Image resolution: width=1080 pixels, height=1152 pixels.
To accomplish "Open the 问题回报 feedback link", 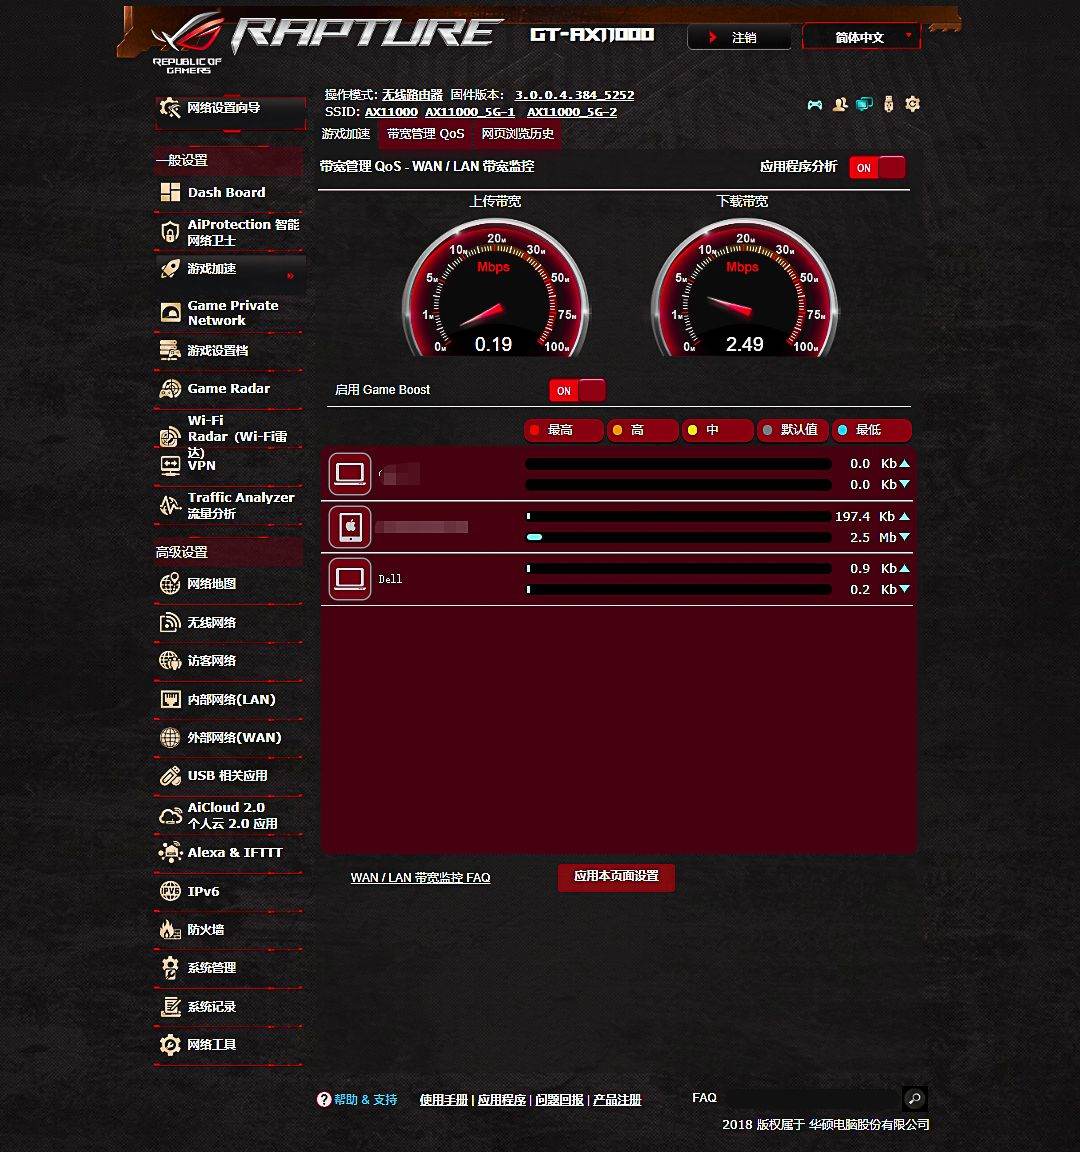I will pos(559,1100).
